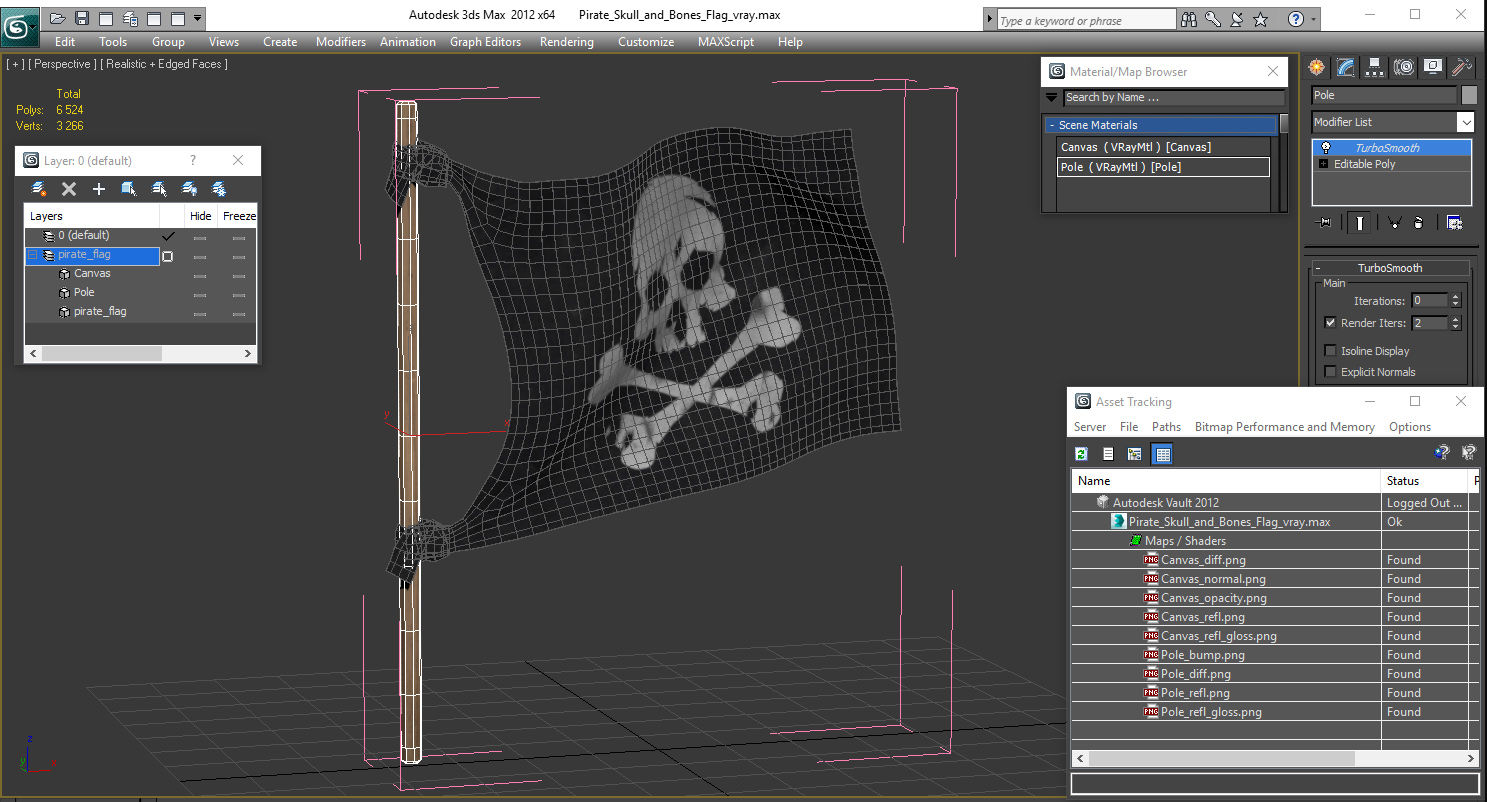Open the Display command panel tab

coord(1433,67)
